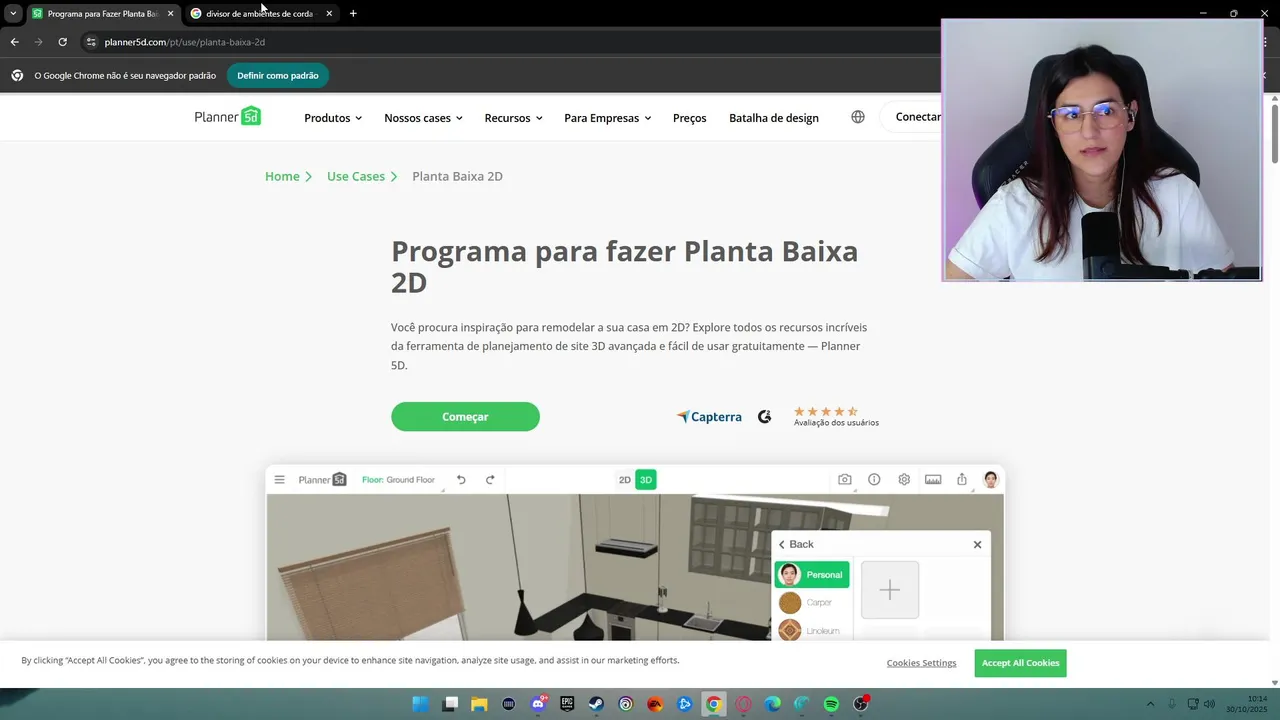Open Cookies Settings link

tap(921, 663)
